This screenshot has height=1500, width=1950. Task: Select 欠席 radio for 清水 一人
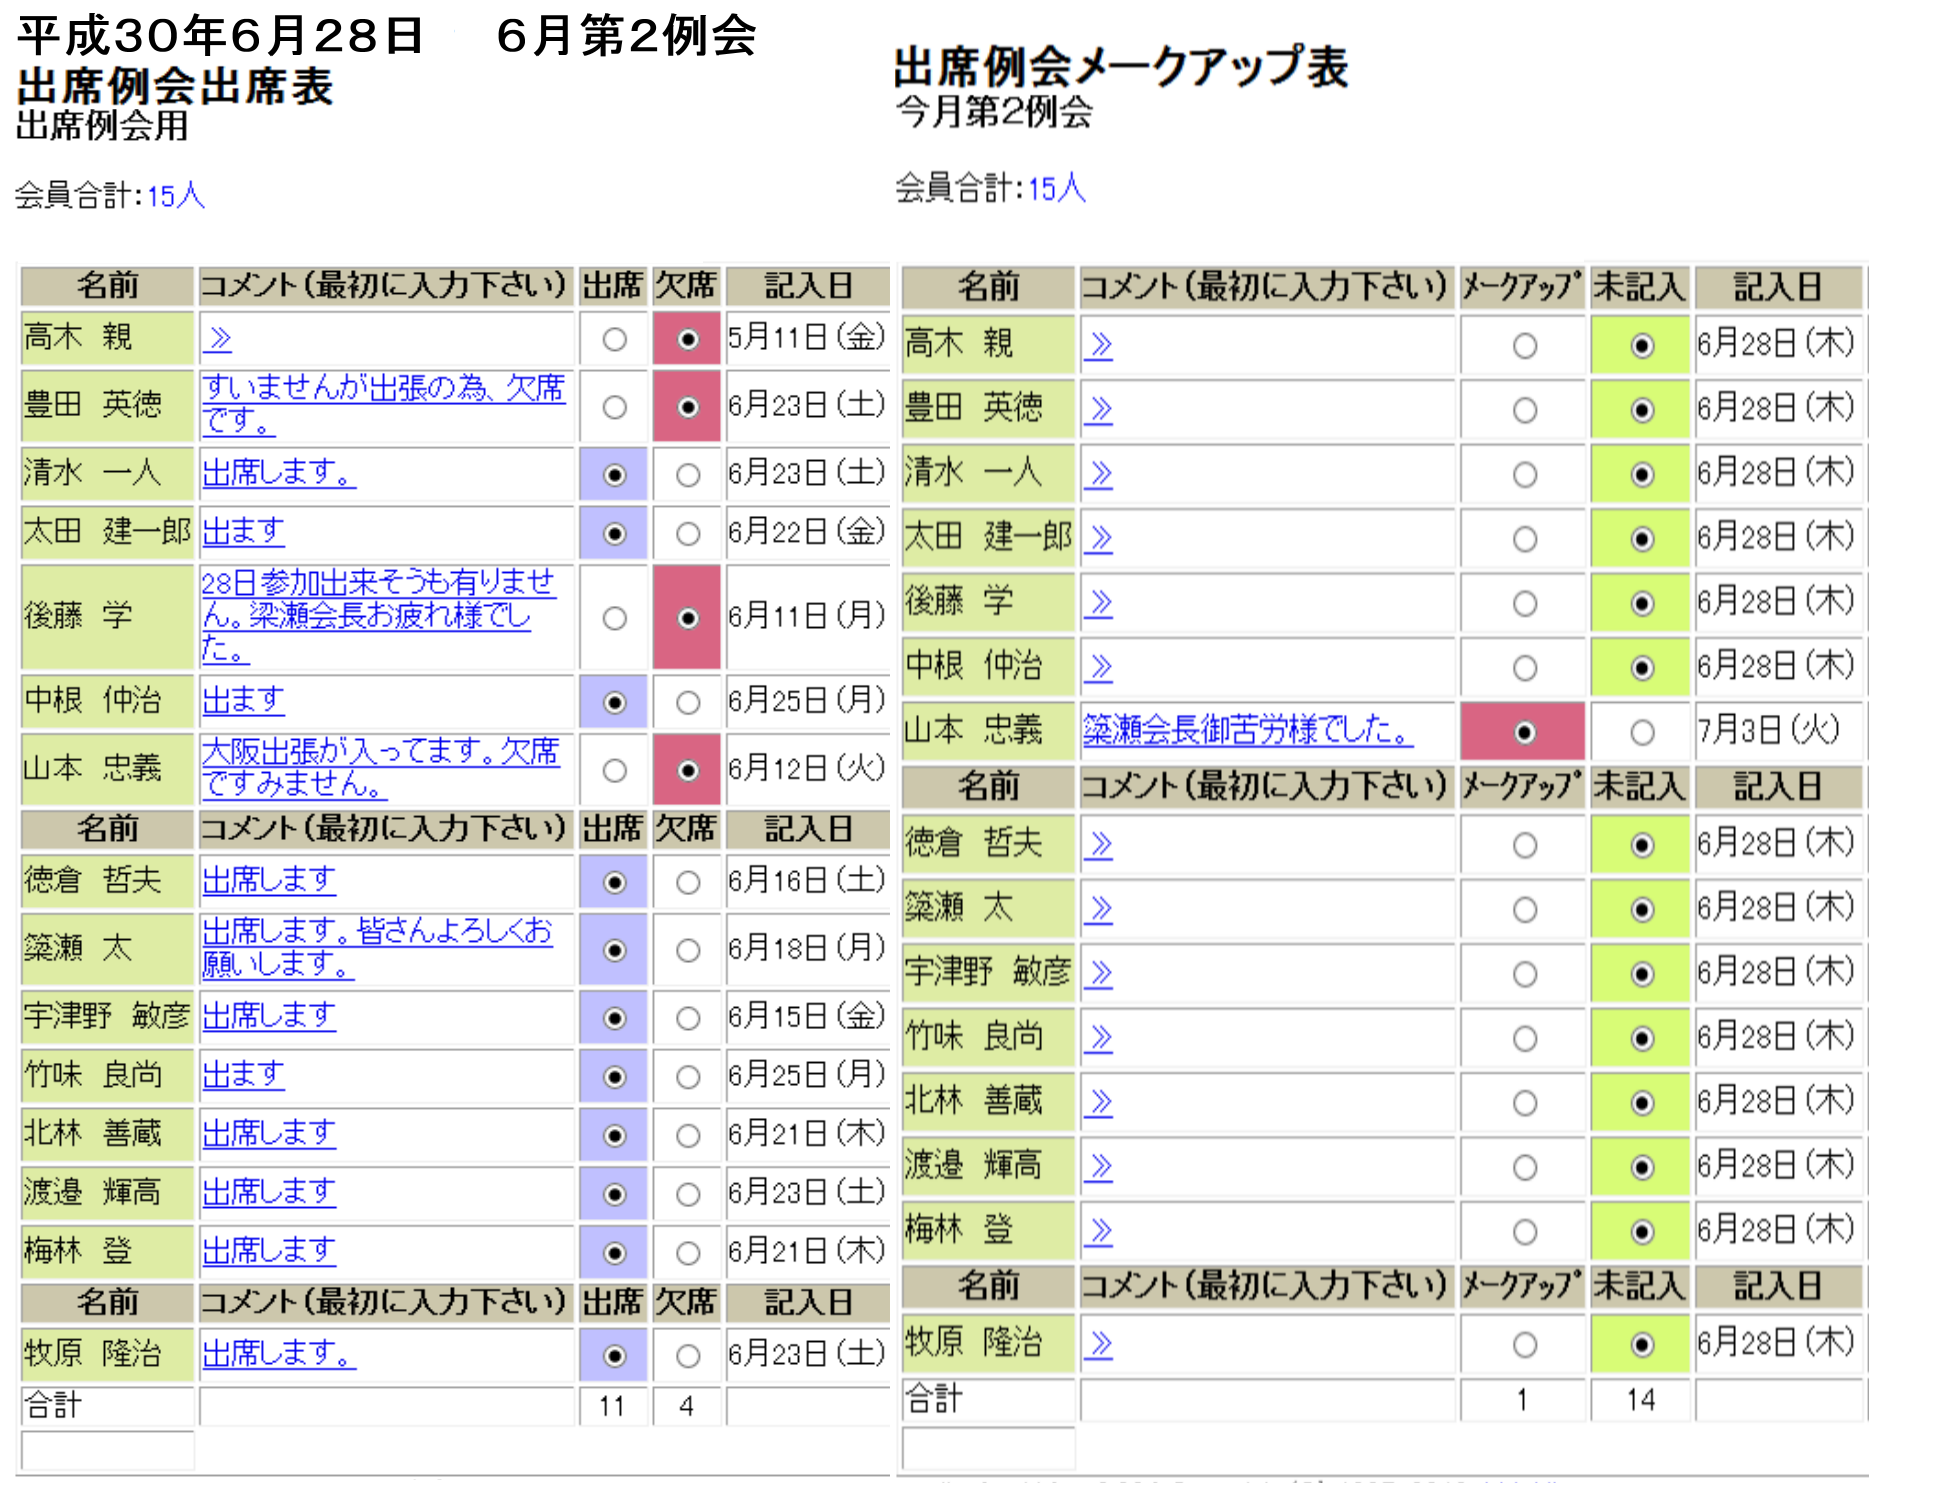688,475
